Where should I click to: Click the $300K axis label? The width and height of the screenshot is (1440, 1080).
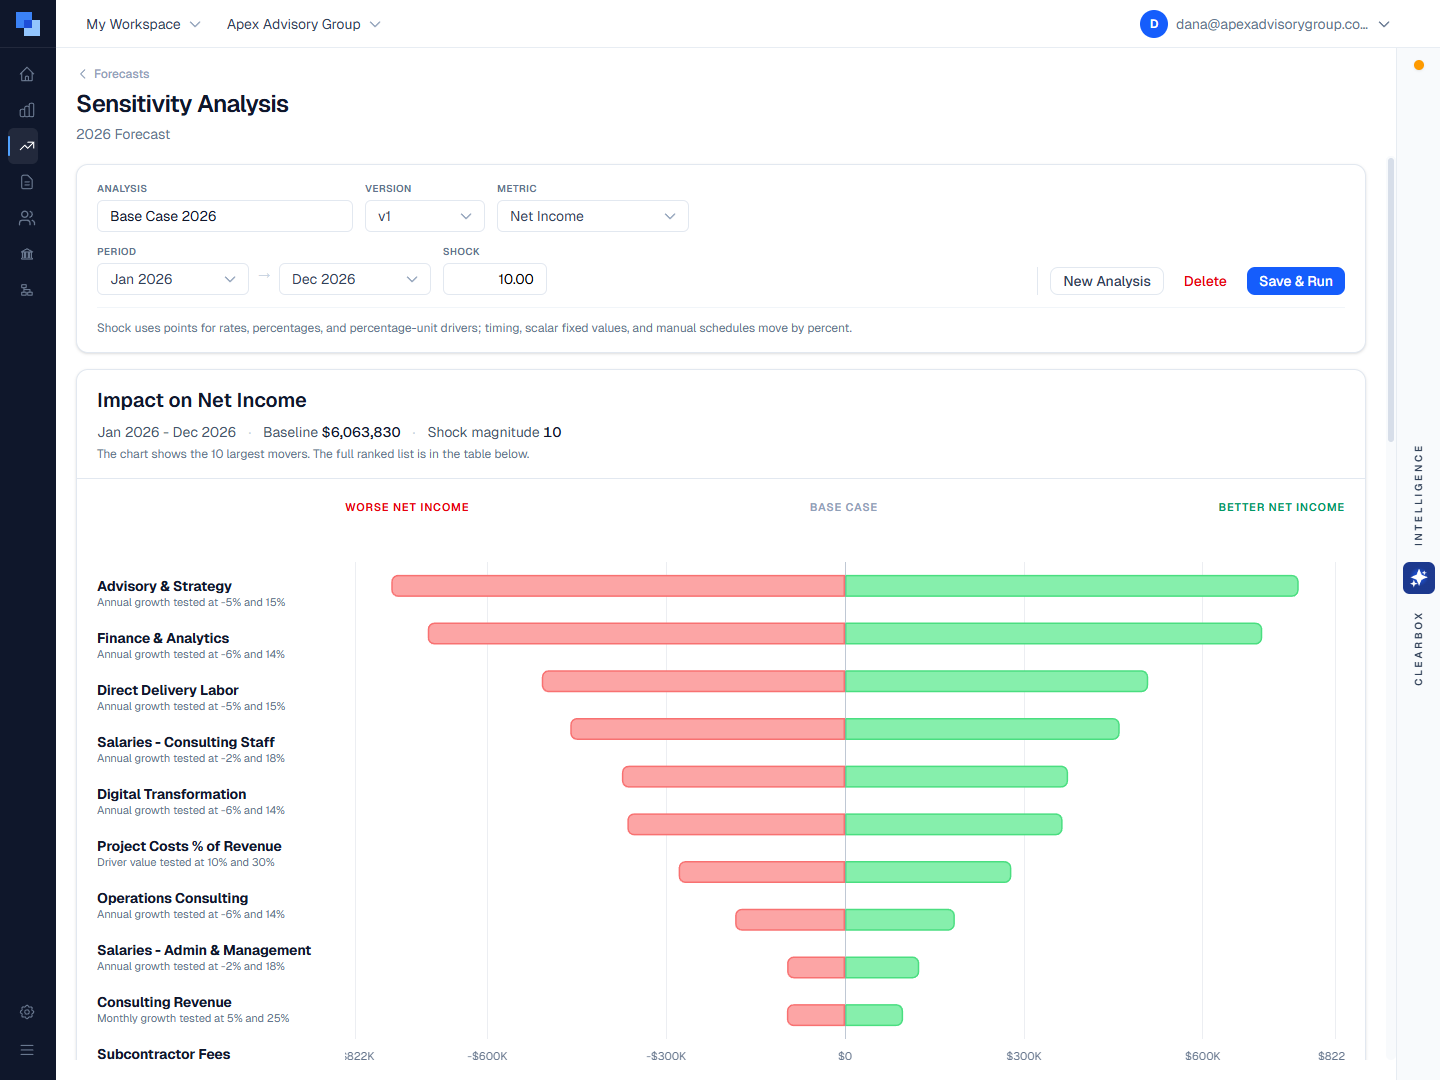[x=1024, y=1056]
